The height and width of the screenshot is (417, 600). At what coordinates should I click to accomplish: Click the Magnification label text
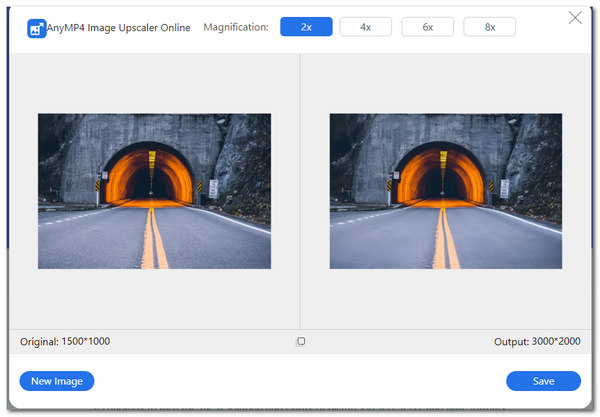coord(235,27)
